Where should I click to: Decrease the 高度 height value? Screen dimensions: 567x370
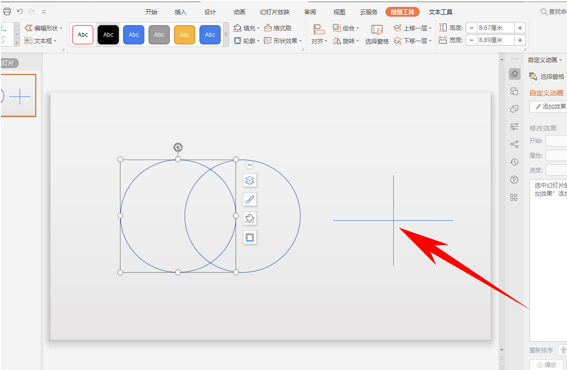(472, 28)
